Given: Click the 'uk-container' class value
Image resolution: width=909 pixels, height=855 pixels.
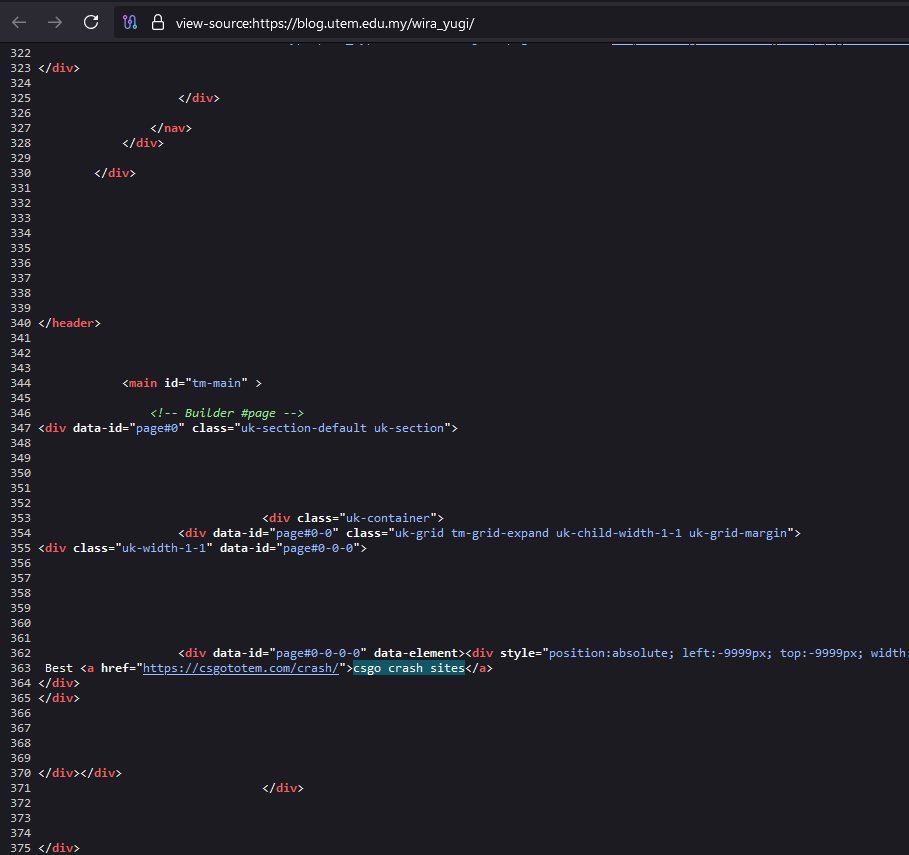Looking at the screenshot, I should click(x=388, y=518).
